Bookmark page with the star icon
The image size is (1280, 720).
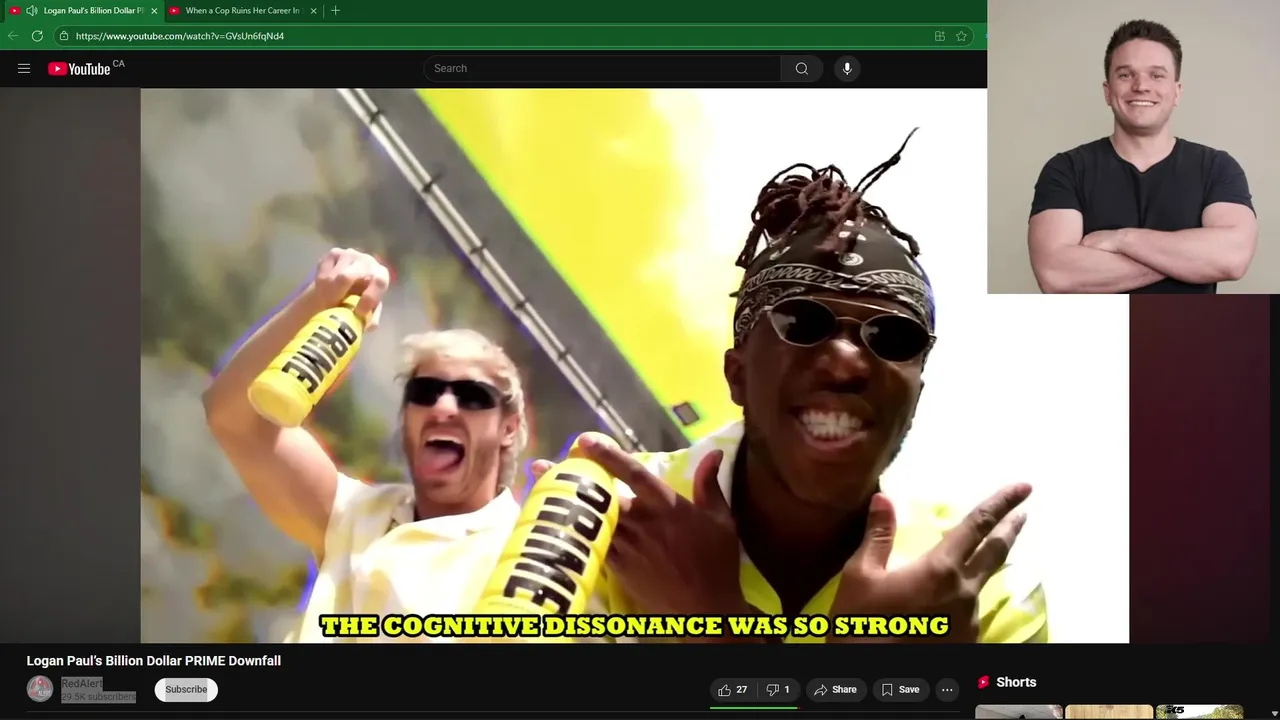coord(961,36)
